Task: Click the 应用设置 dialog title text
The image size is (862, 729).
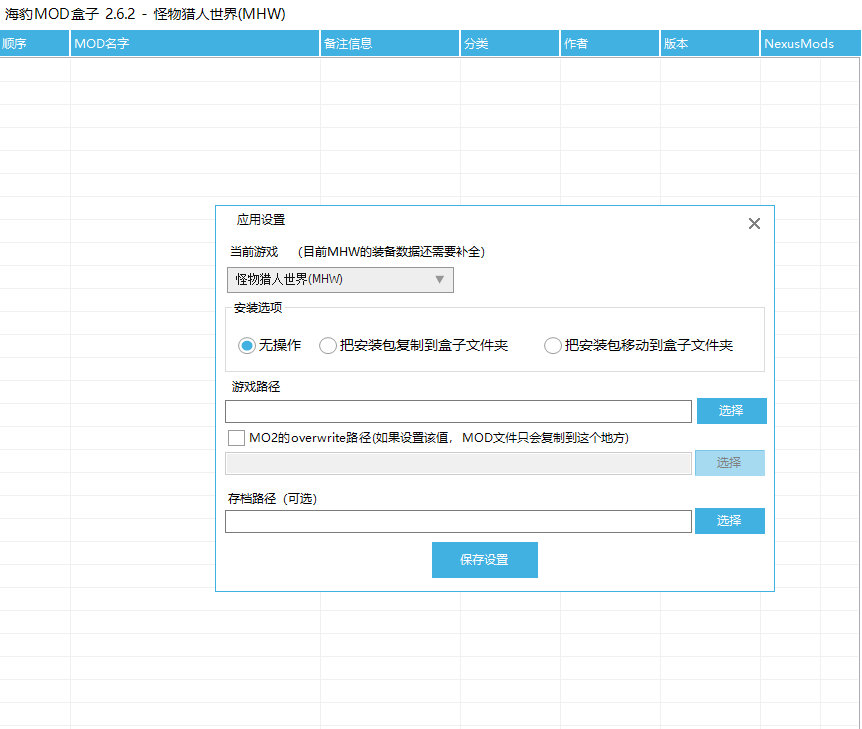Action: click(261, 220)
